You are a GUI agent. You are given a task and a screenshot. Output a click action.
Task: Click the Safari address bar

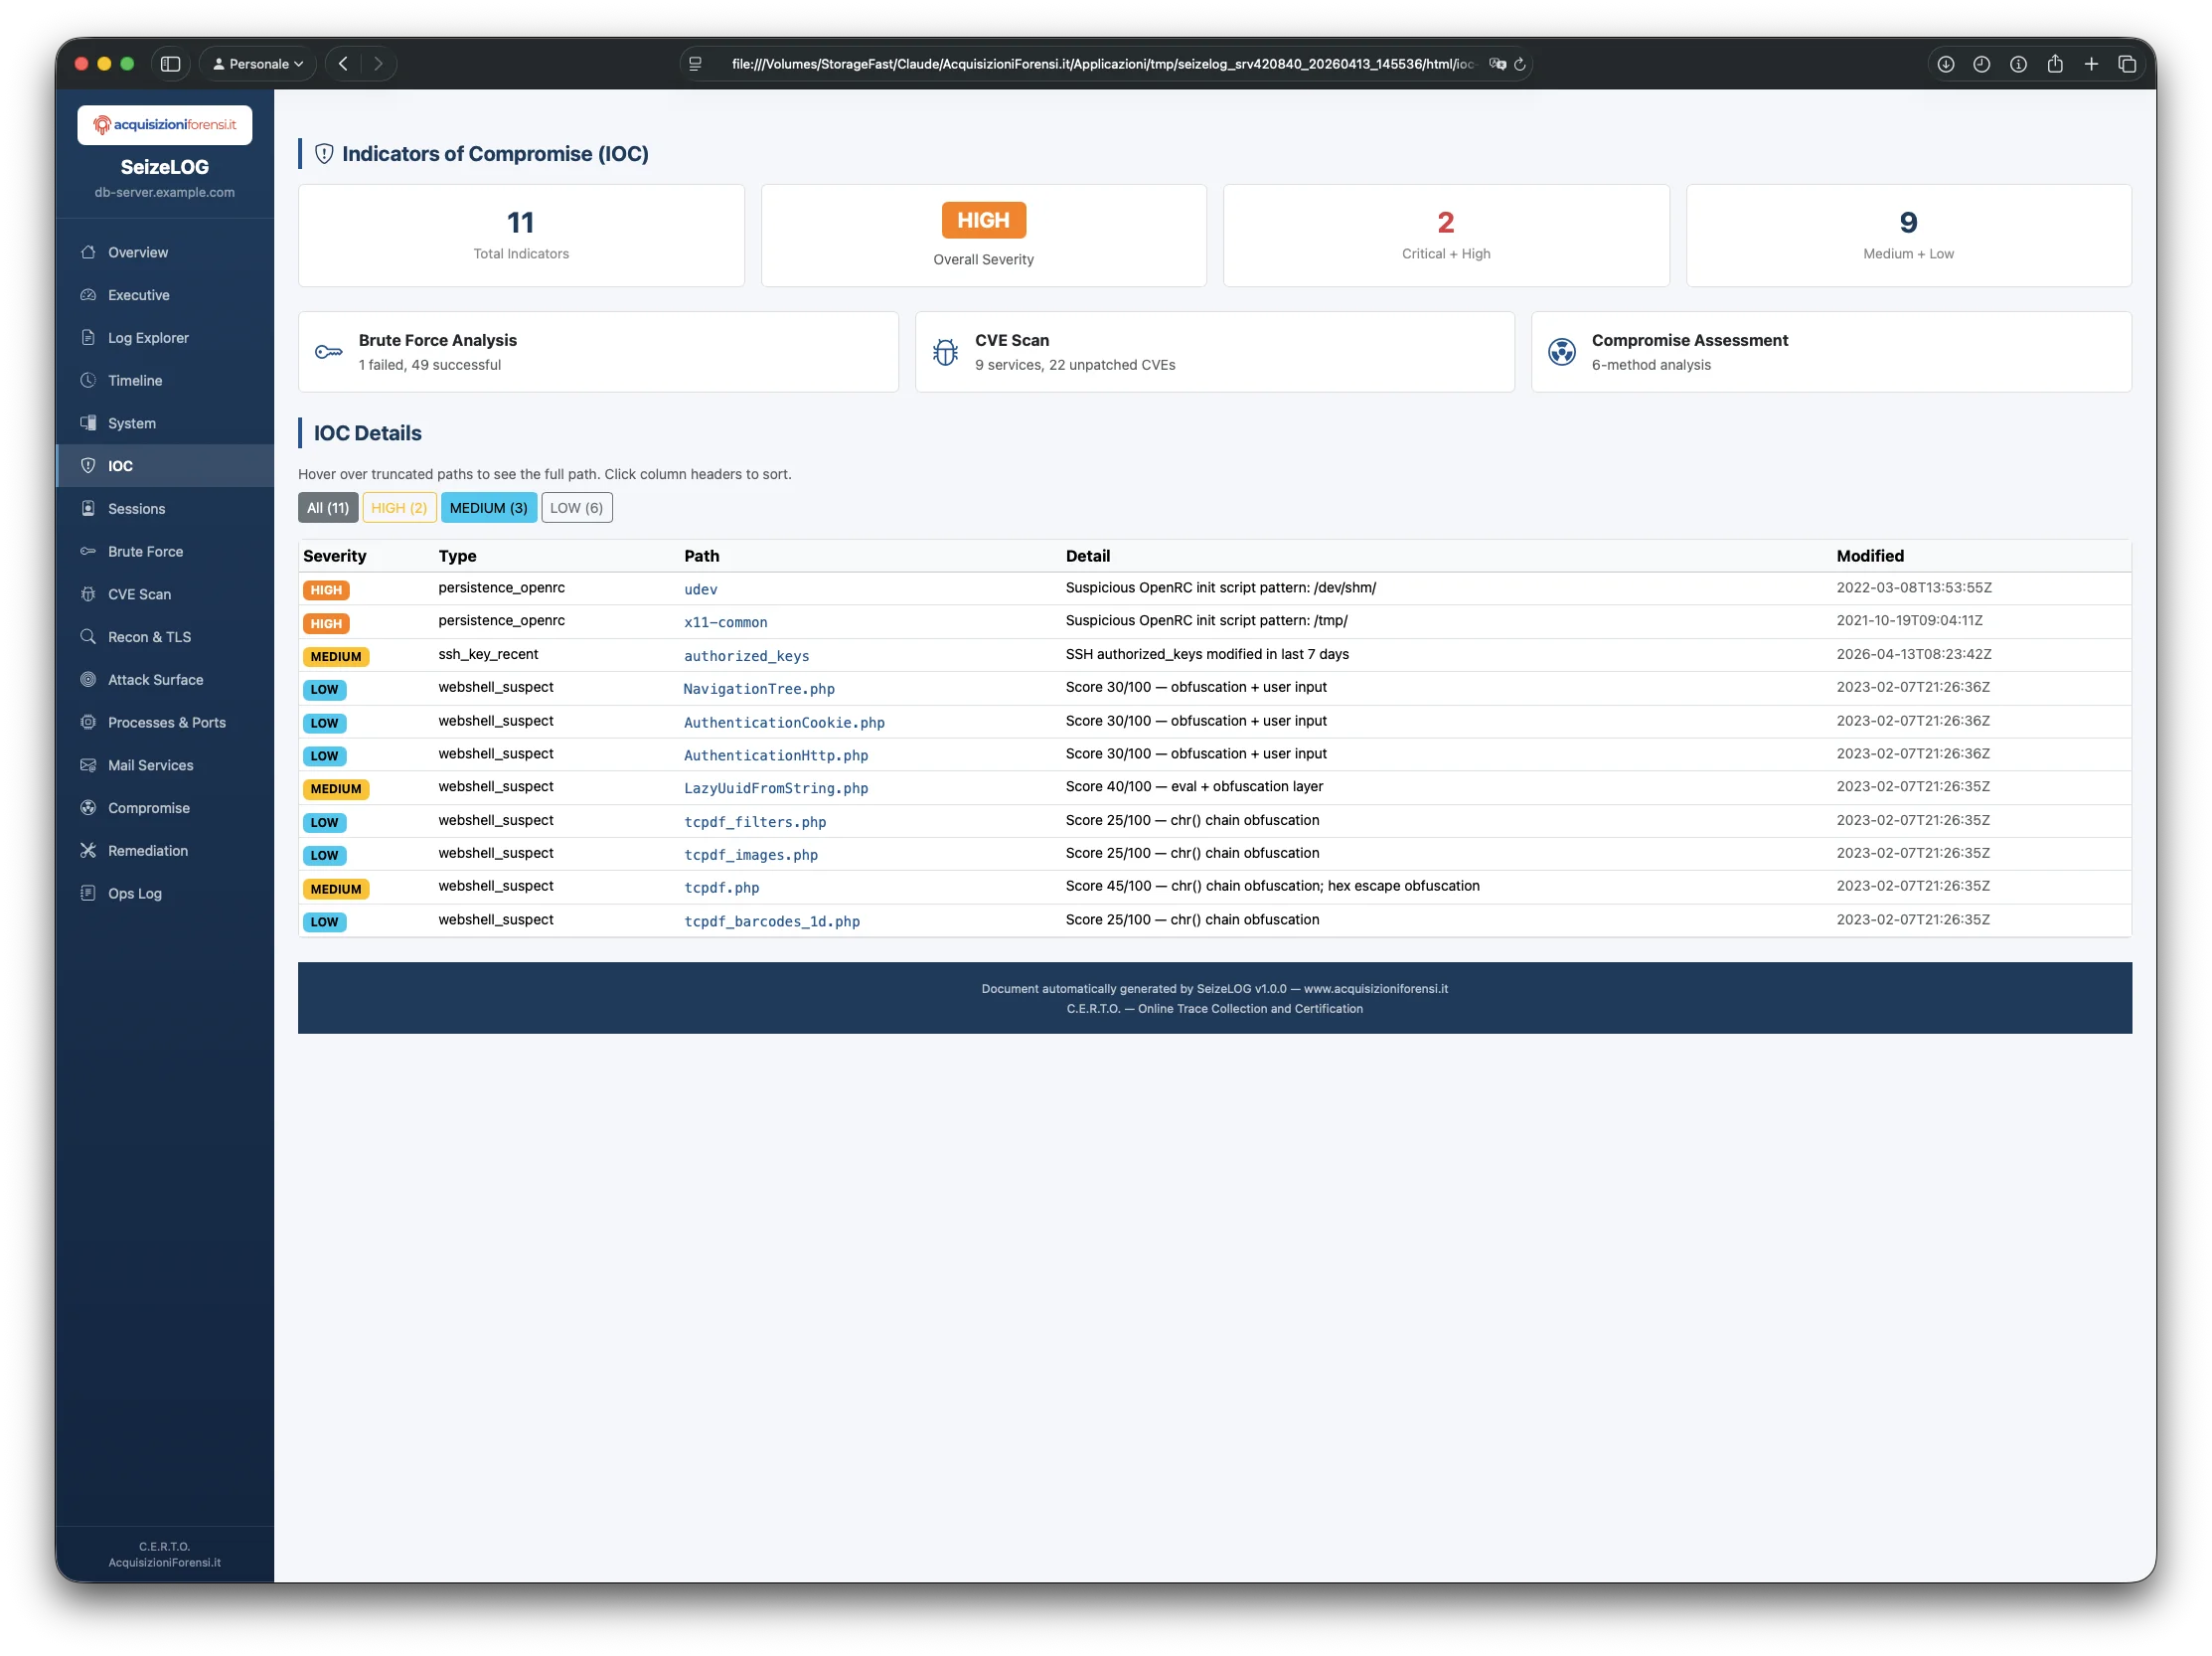tap(1100, 64)
